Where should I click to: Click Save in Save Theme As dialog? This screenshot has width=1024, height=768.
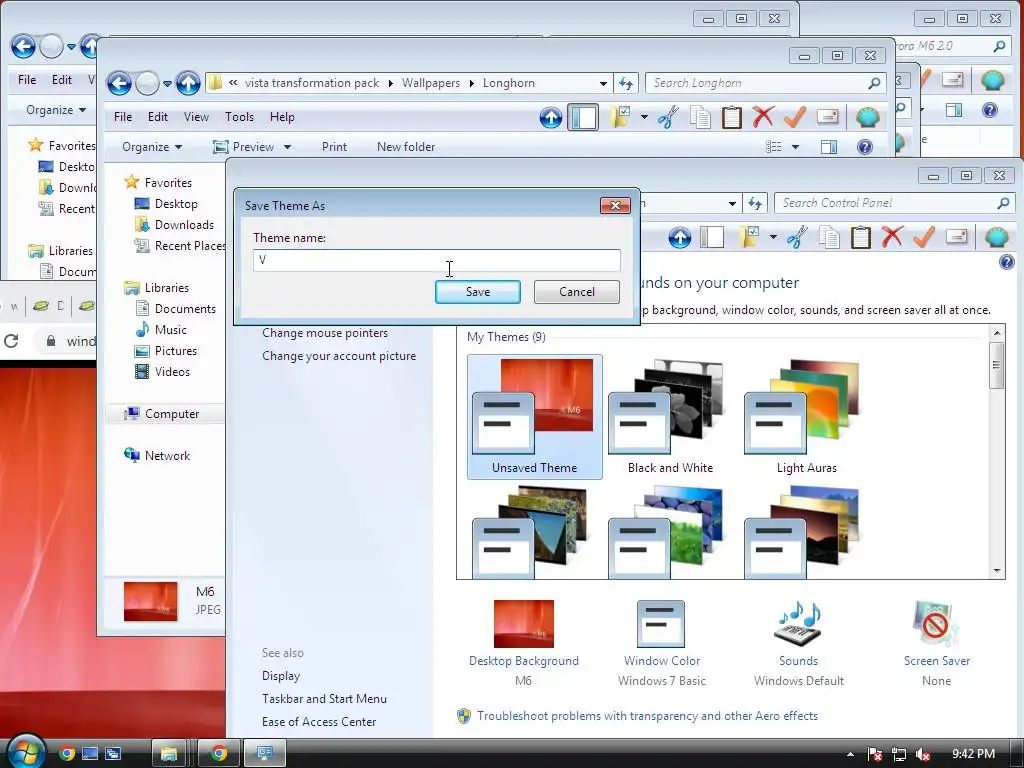(x=477, y=292)
